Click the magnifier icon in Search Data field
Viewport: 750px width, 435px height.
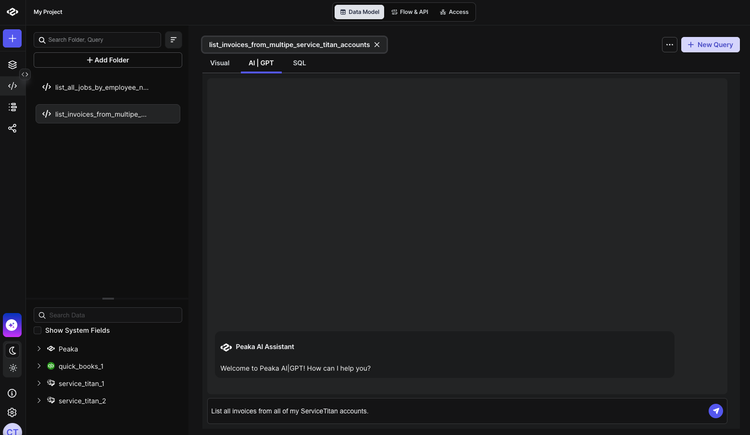tap(42, 315)
